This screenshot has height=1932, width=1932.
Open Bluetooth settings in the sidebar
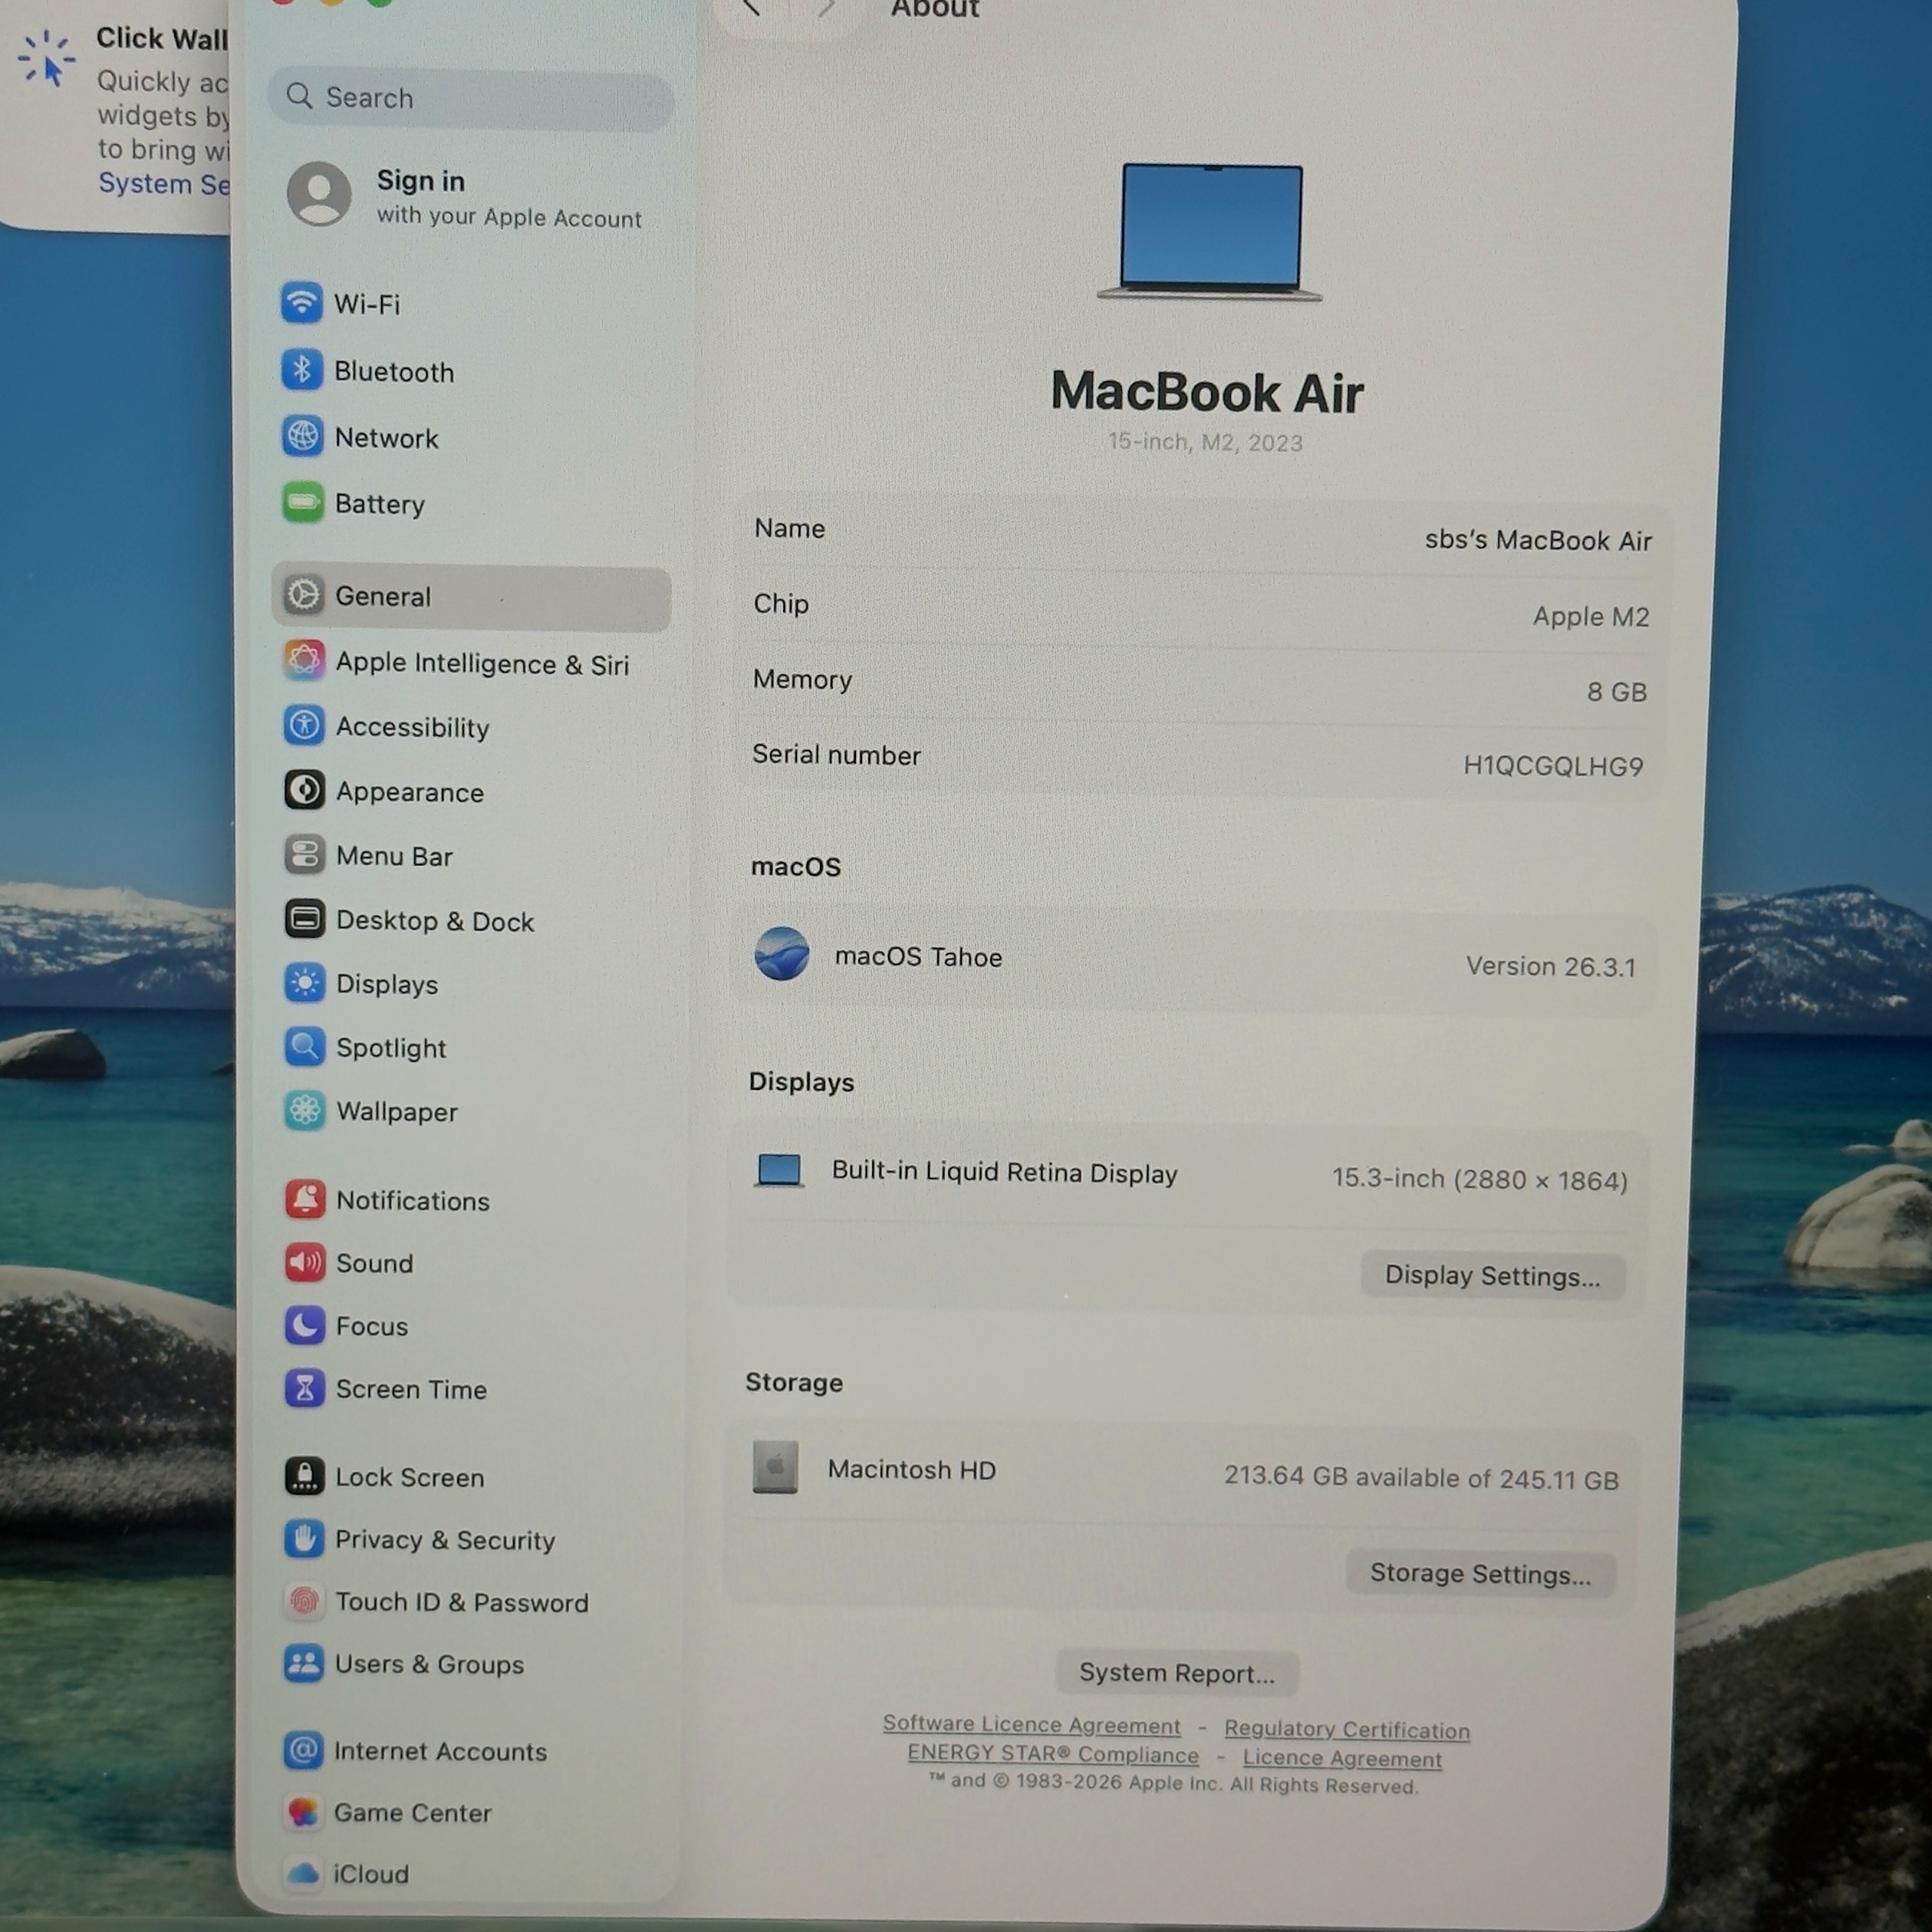coord(470,371)
